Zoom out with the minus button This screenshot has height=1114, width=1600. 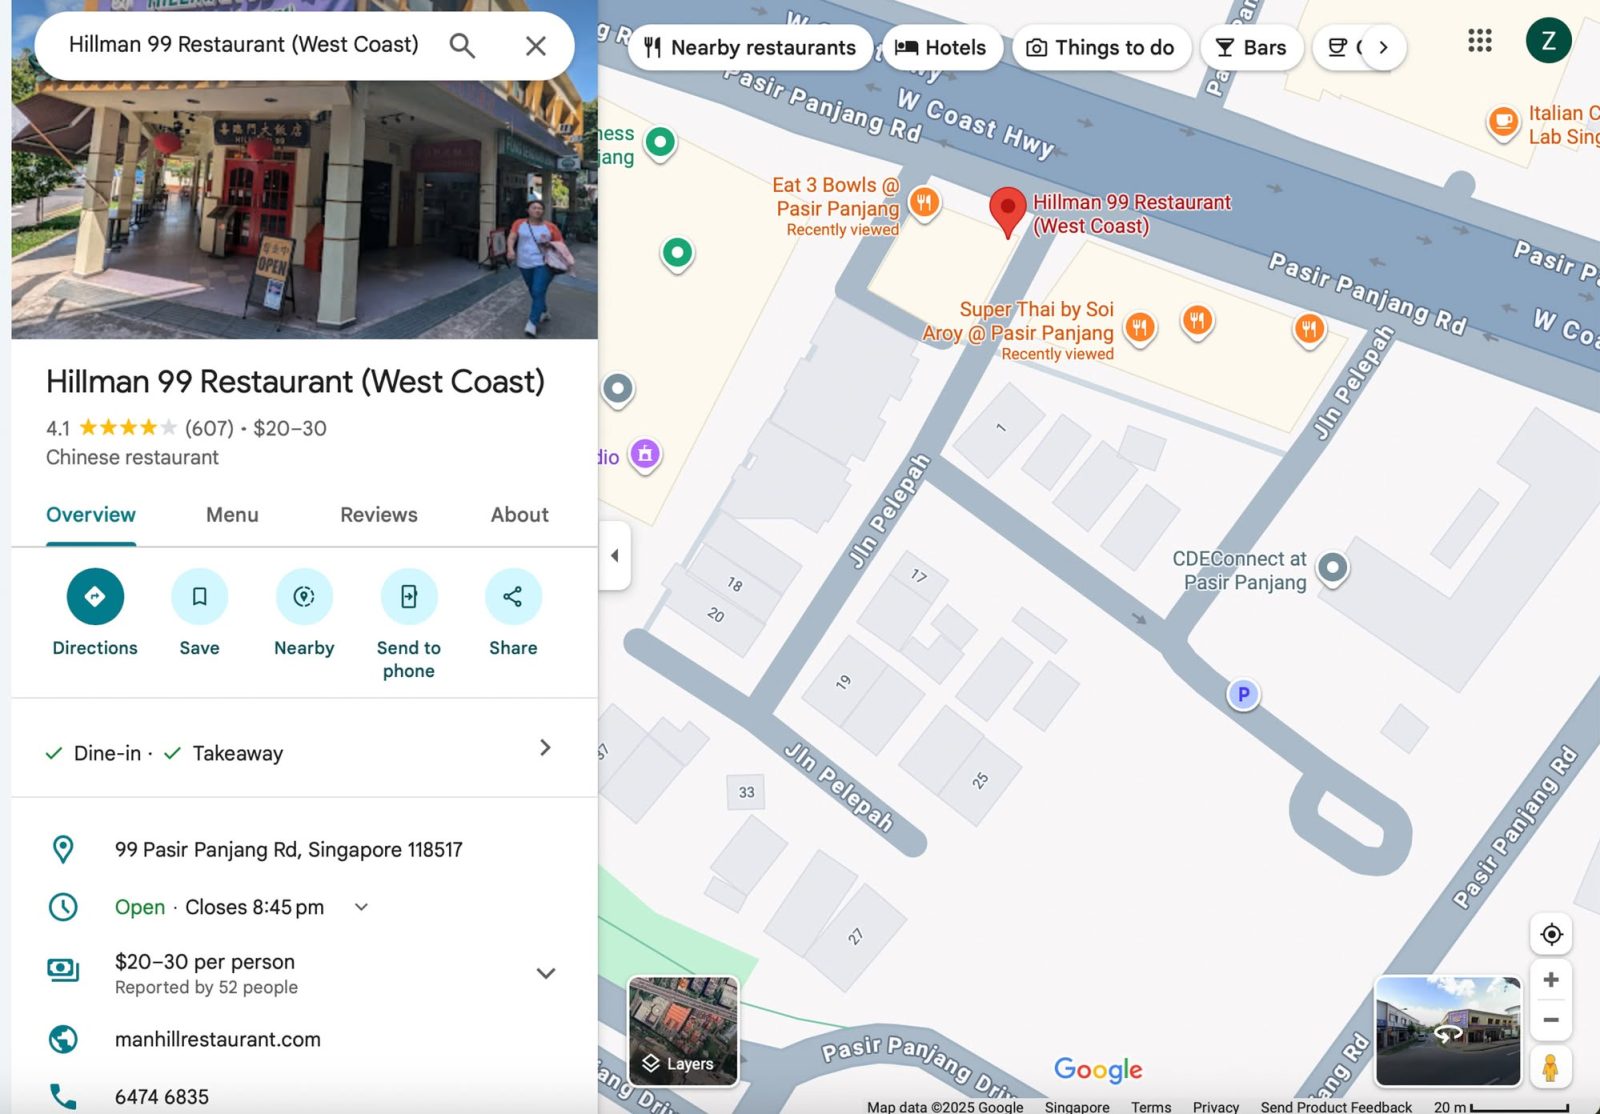(x=1551, y=1020)
